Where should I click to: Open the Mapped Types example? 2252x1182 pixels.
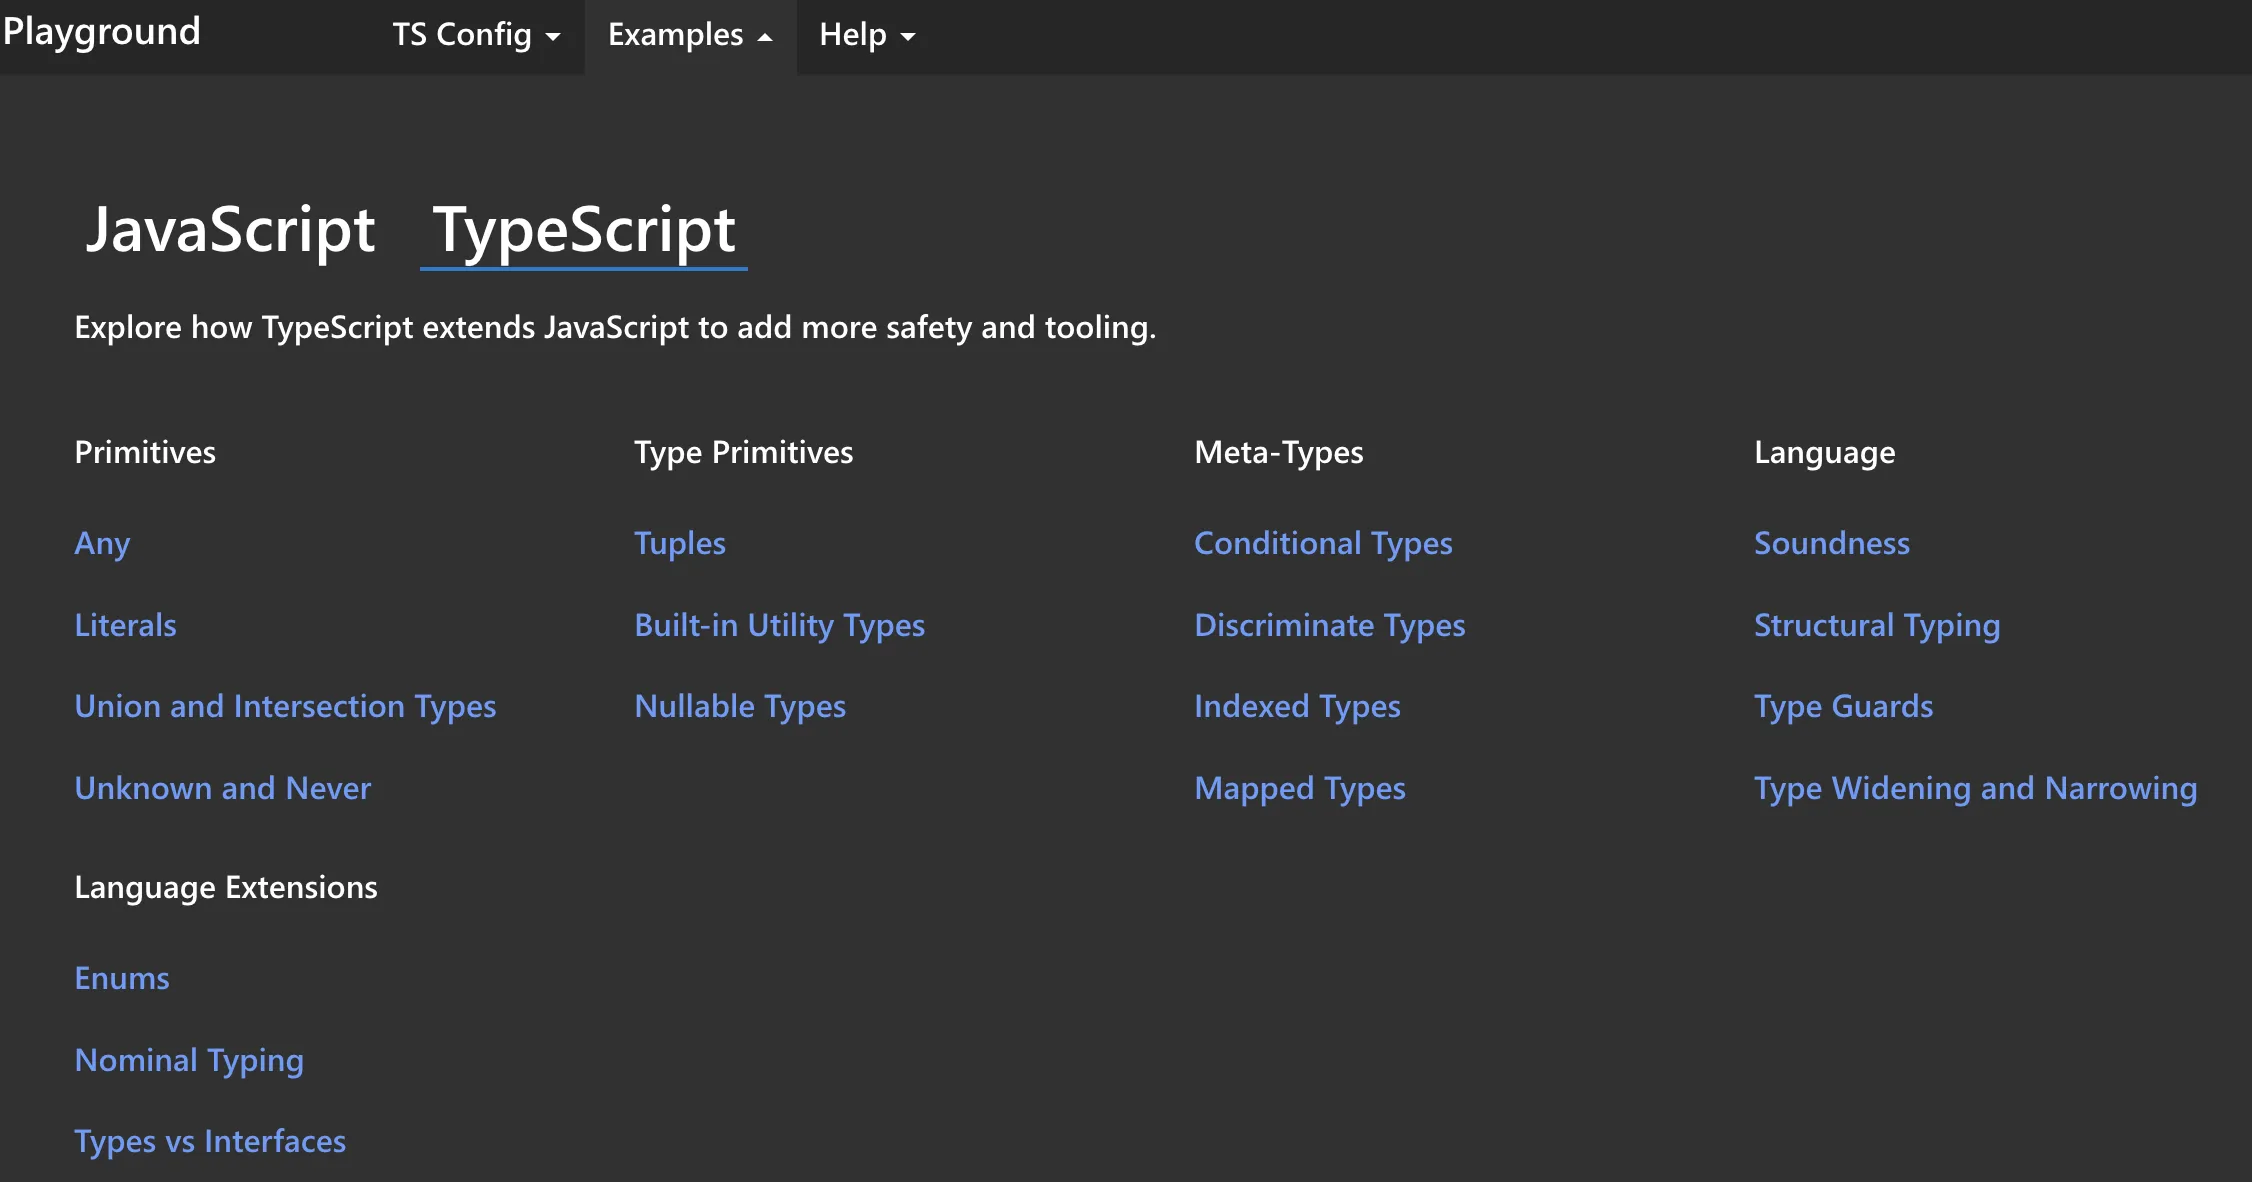[x=1300, y=789]
